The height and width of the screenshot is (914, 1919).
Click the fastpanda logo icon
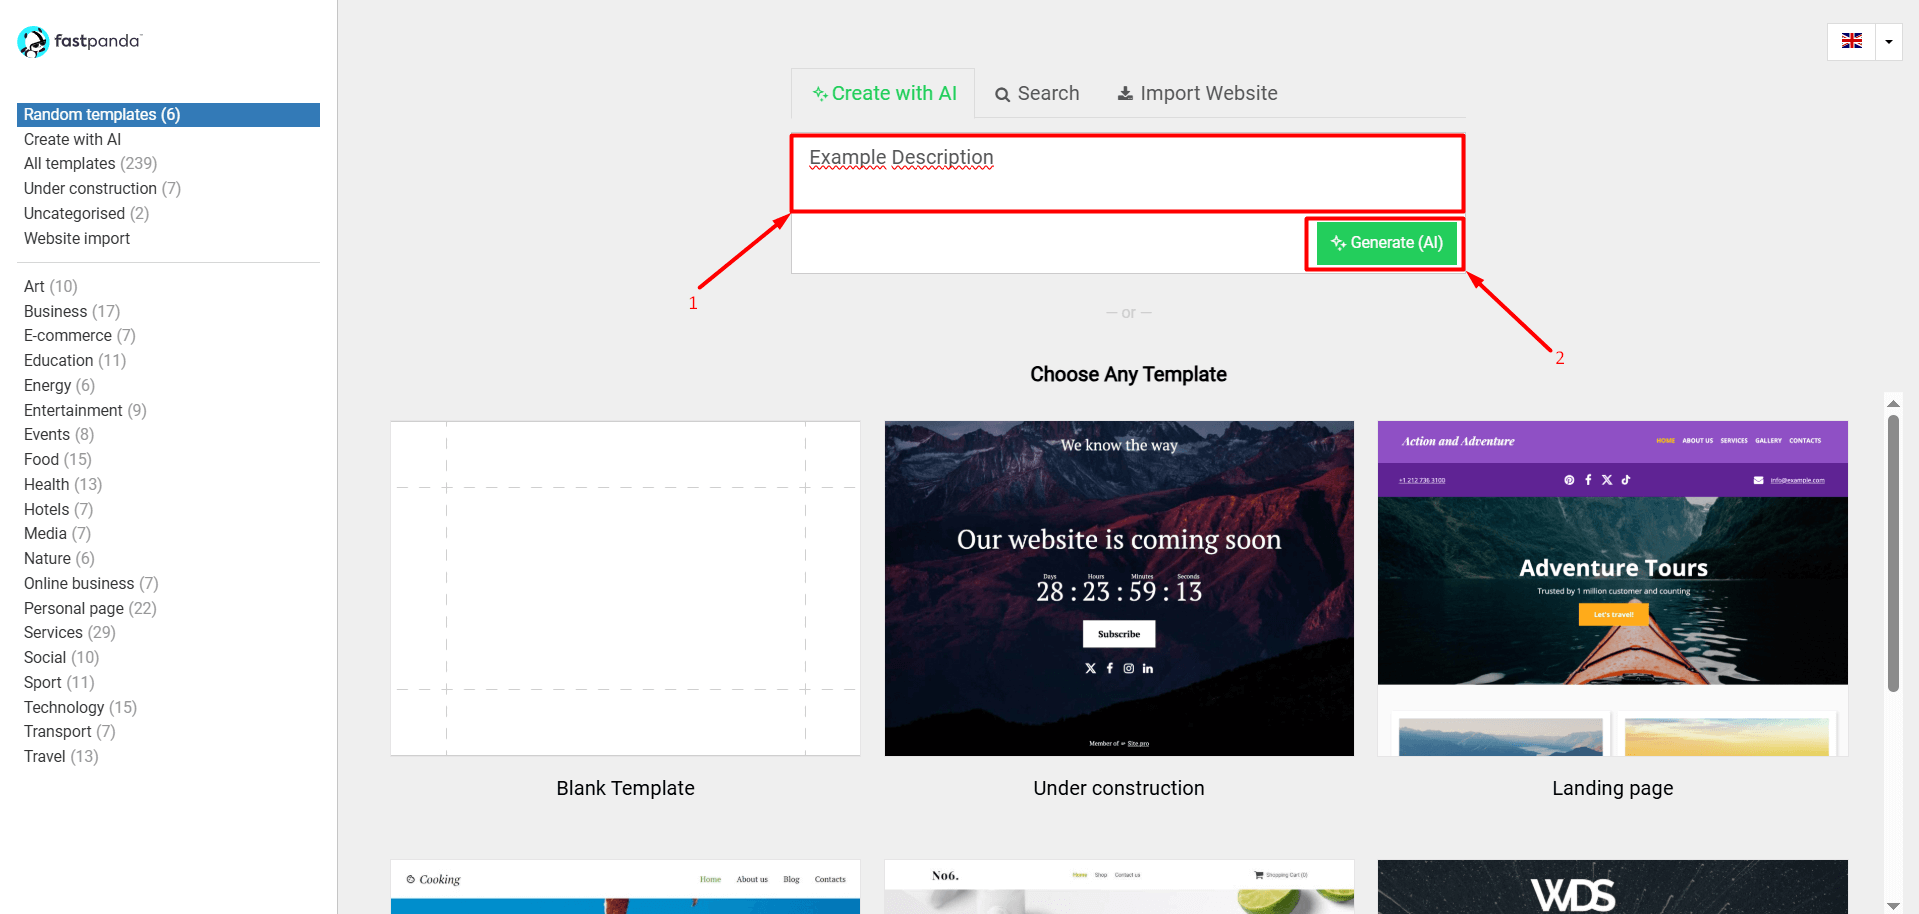[x=33, y=42]
